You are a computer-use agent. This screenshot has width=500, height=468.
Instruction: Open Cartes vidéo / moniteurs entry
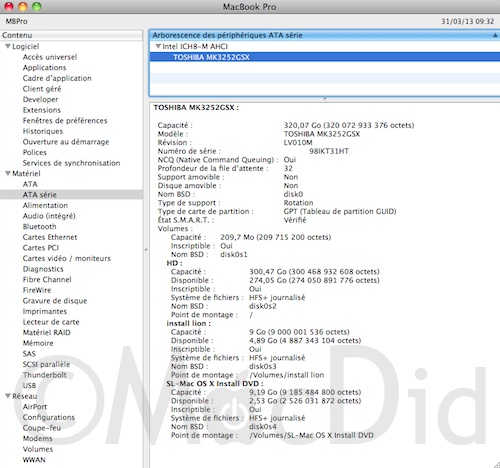67,258
